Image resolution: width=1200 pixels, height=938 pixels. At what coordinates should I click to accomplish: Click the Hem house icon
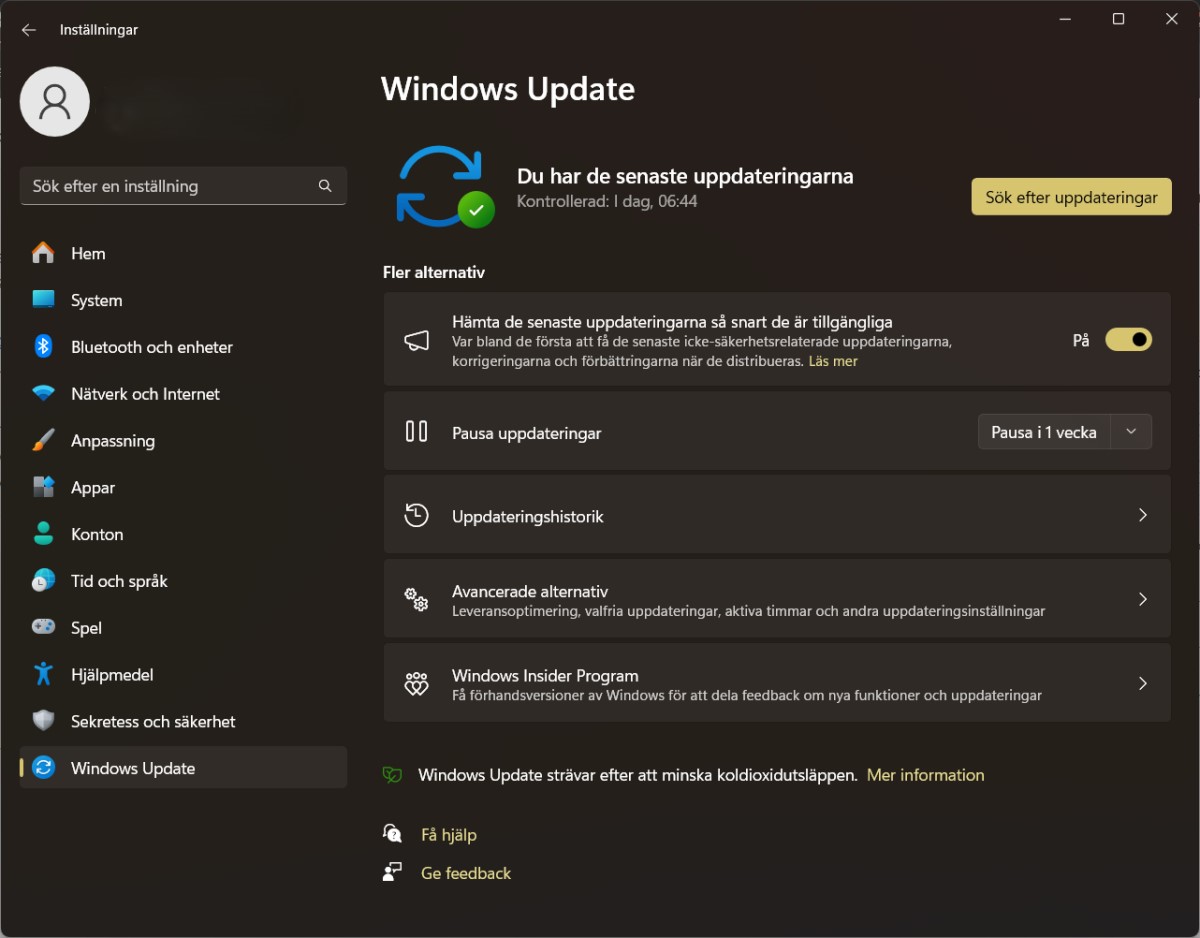[x=43, y=253]
